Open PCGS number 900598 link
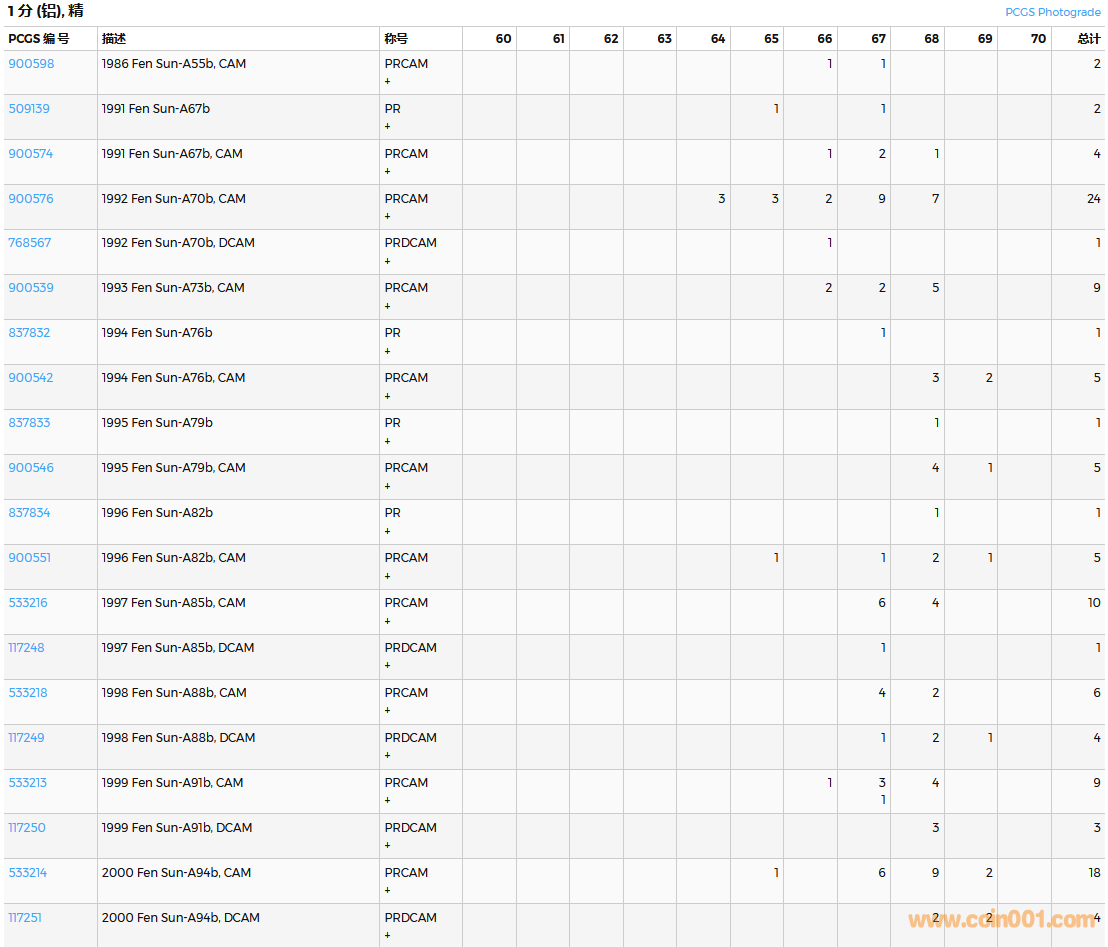1108x947 pixels. pyautogui.click(x=31, y=64)
